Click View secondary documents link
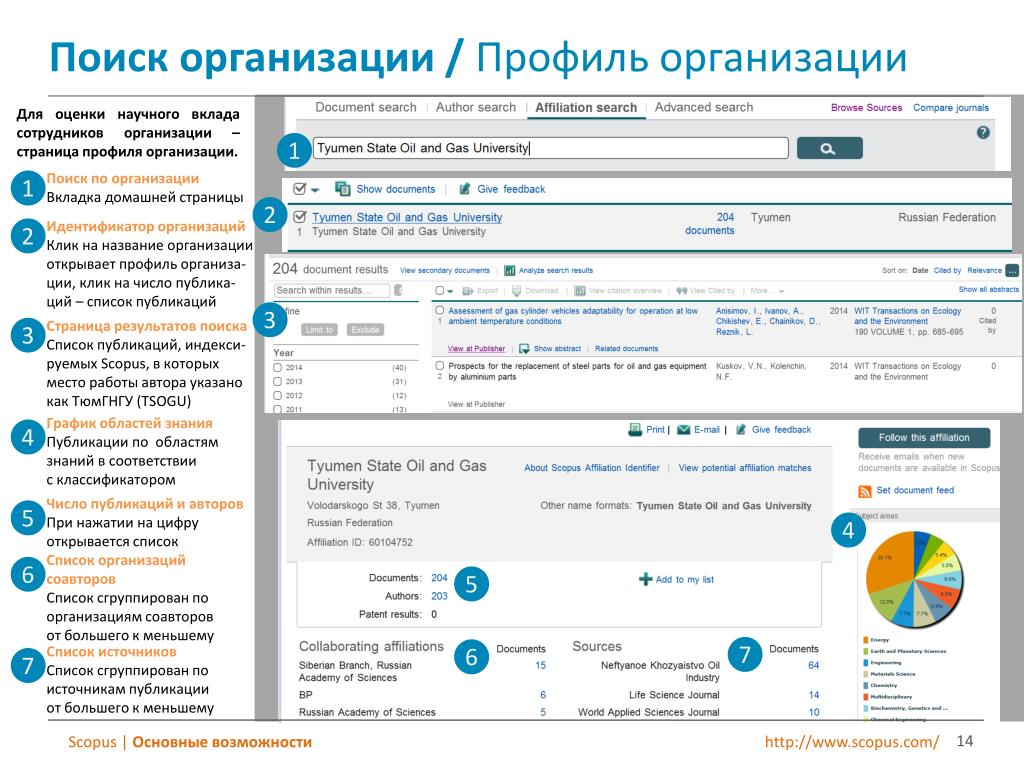Image resolution: width=1024 pixels, height=768 pixels. coord(445,270)
